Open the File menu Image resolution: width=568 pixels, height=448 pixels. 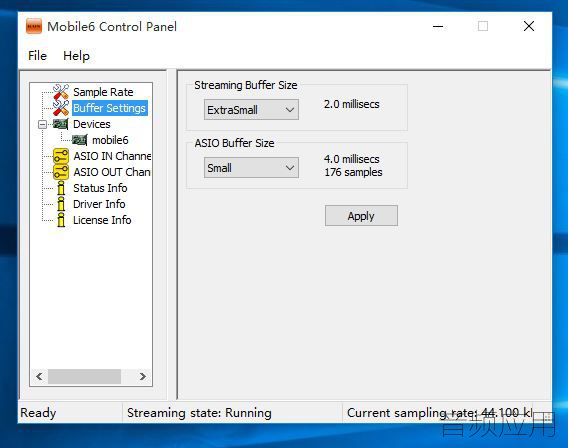coord(37,56)
